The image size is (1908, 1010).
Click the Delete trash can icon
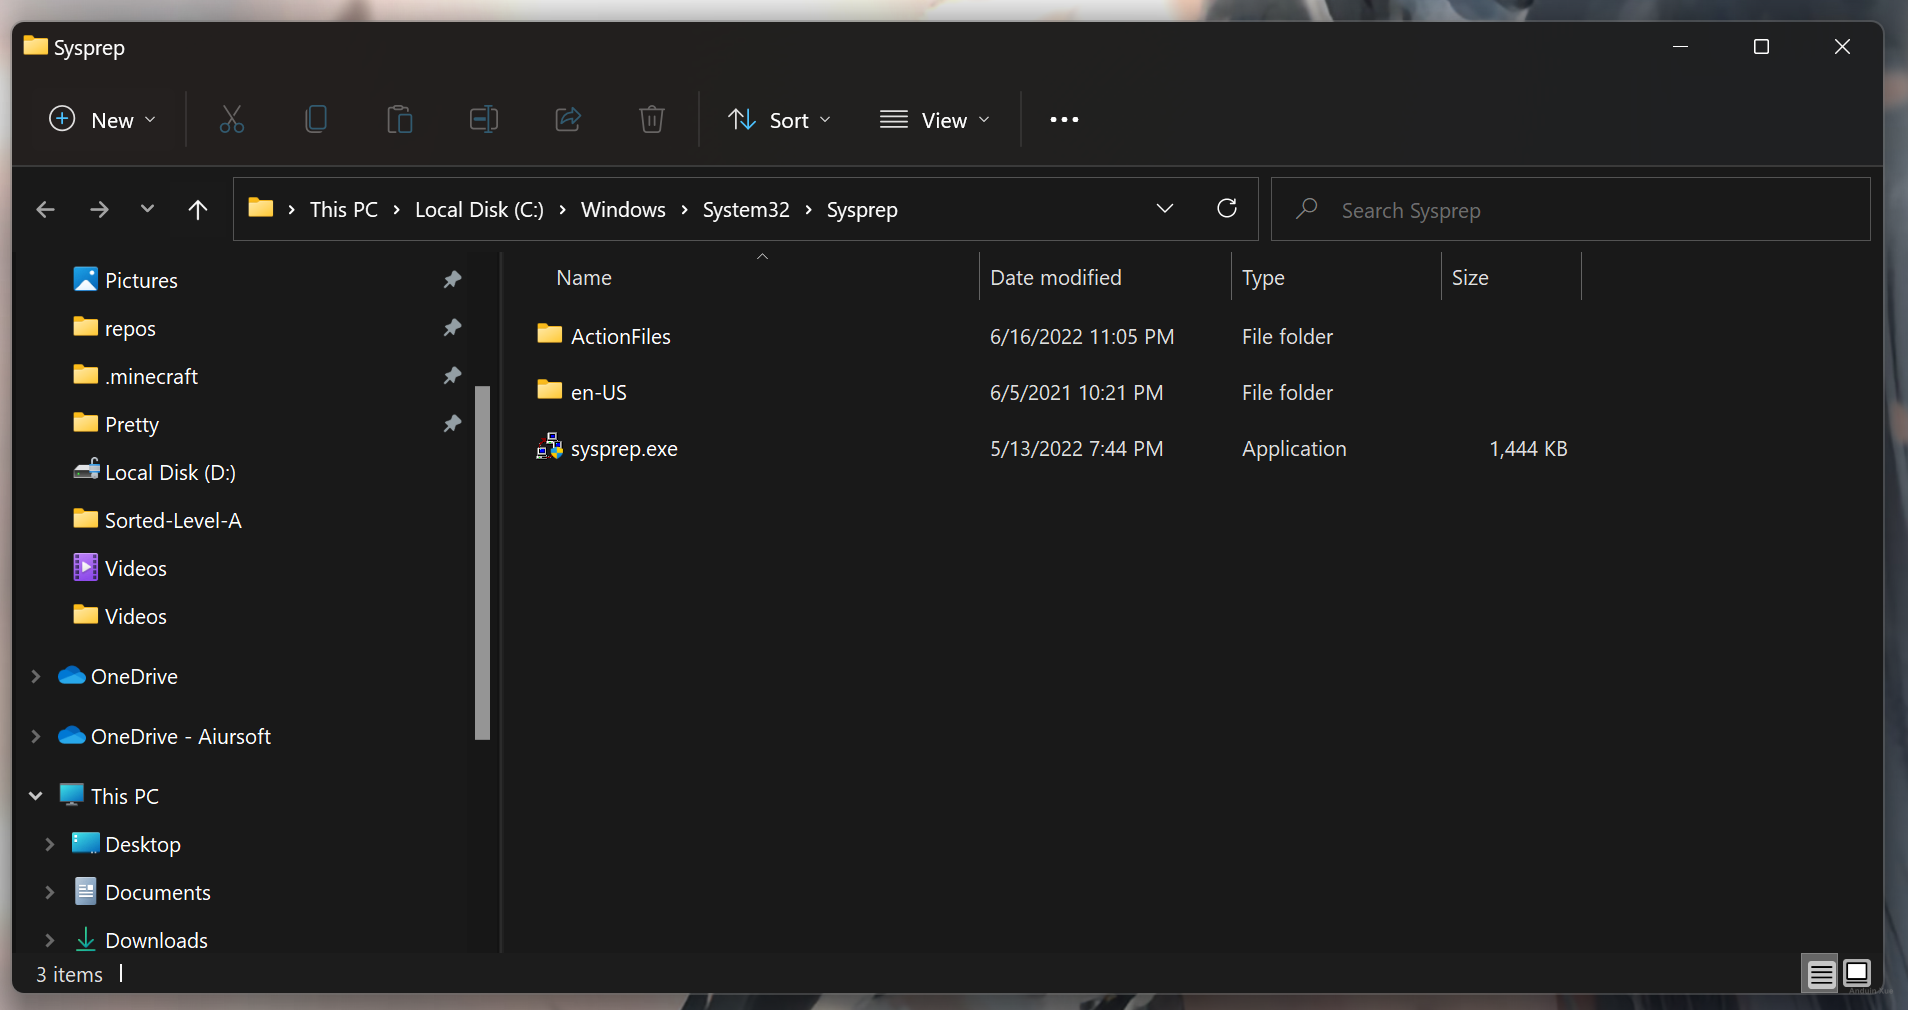[652, 120]
